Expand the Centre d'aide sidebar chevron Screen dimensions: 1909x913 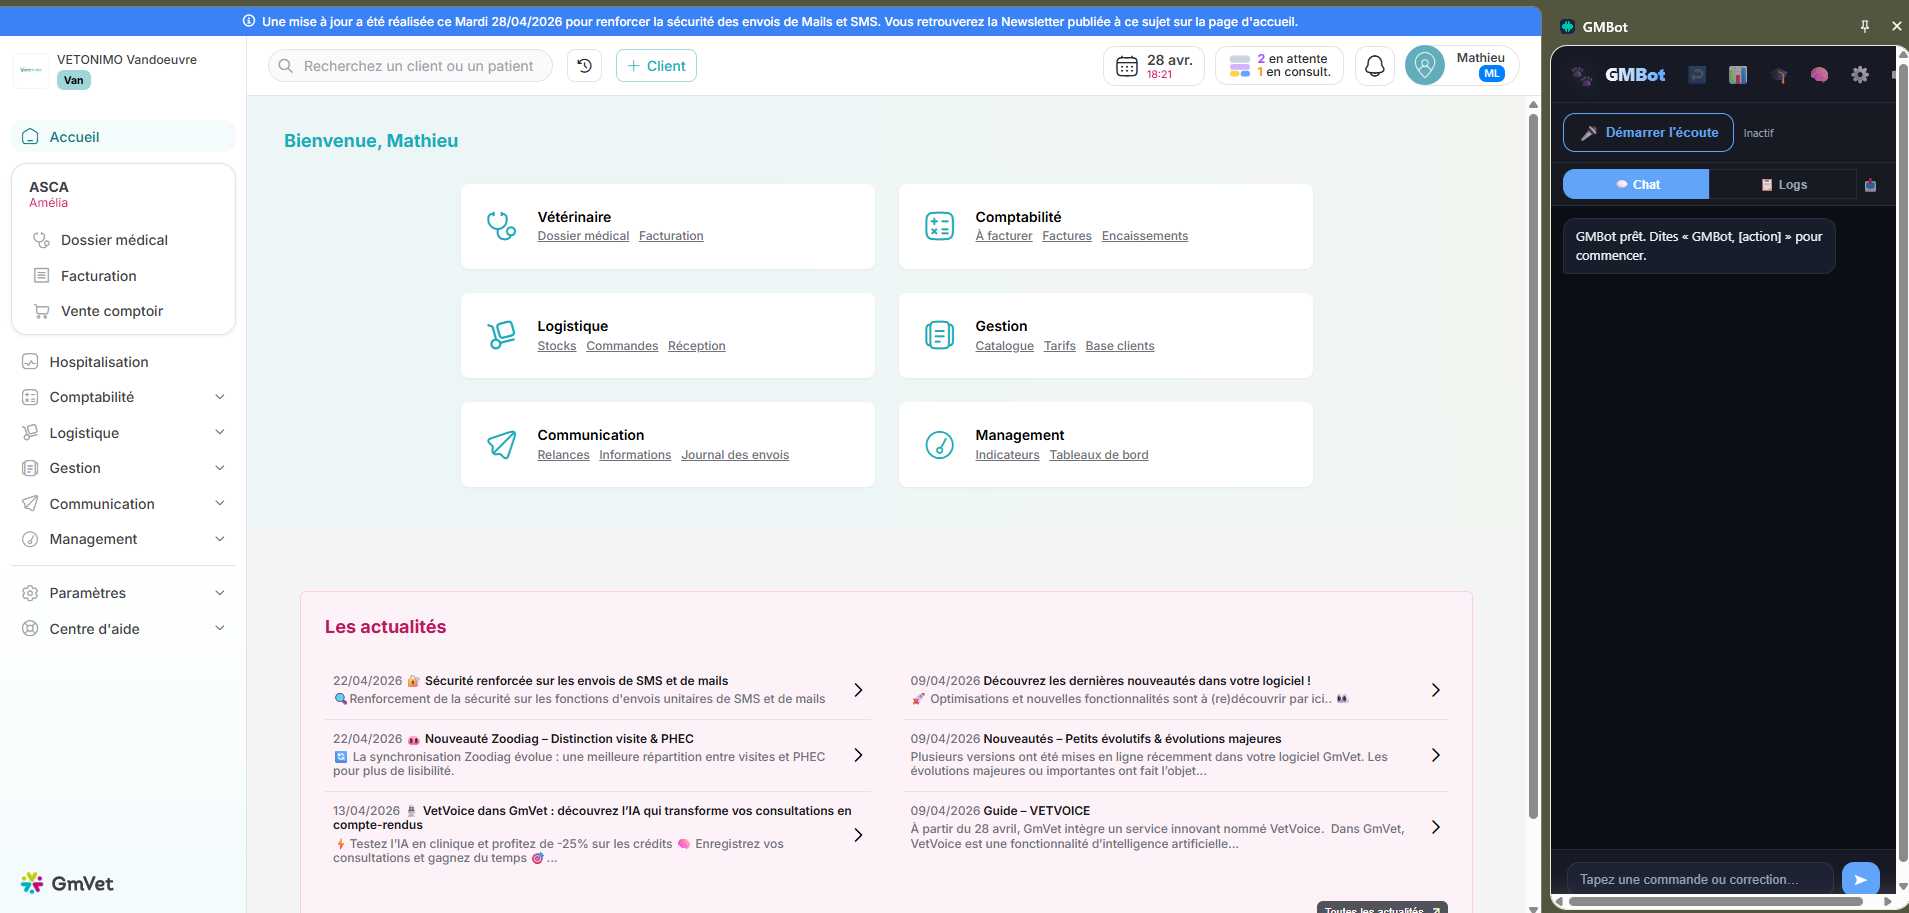click(220, 628)
